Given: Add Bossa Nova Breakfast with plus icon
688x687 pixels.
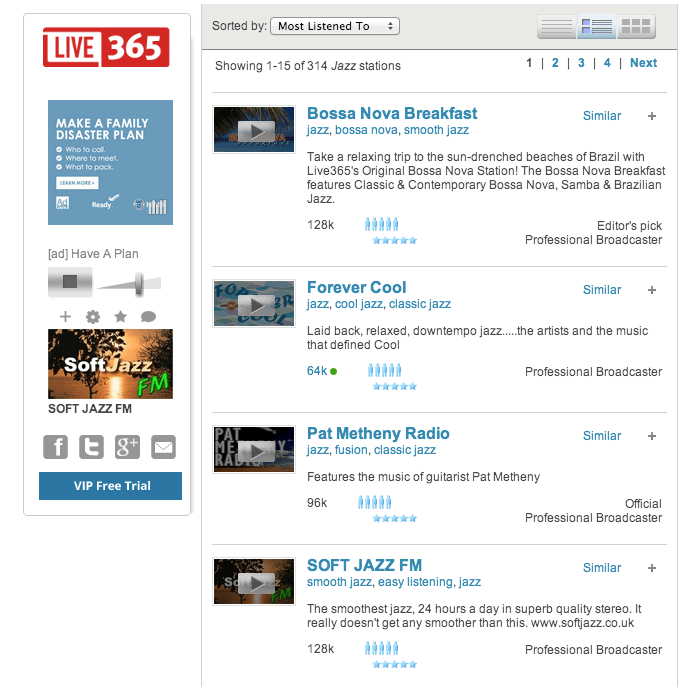Looking at the screenshot, I should click(652, 116).
